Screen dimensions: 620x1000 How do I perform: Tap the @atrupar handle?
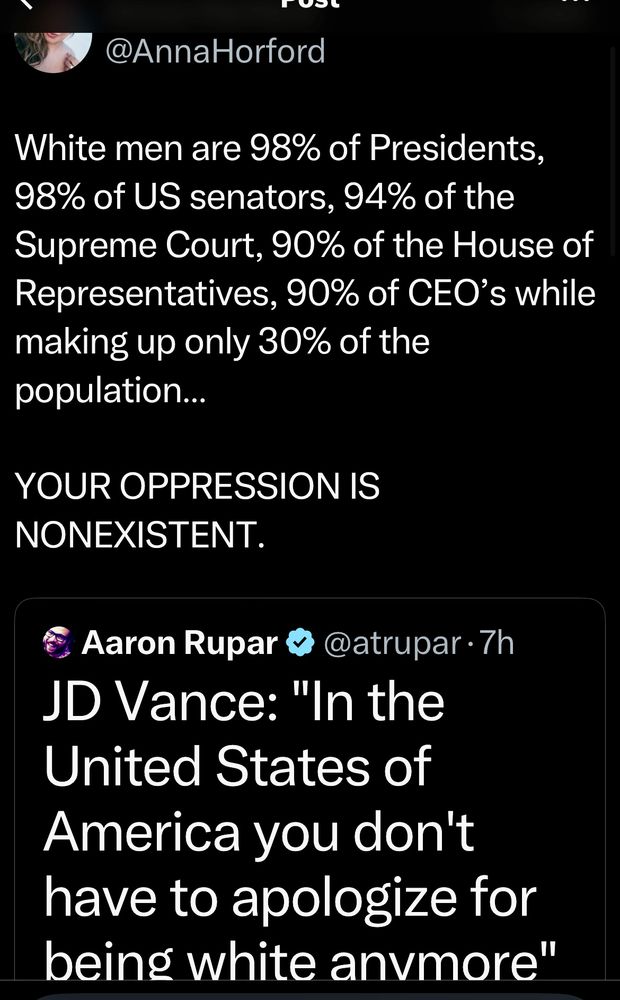tap(392, 643)
